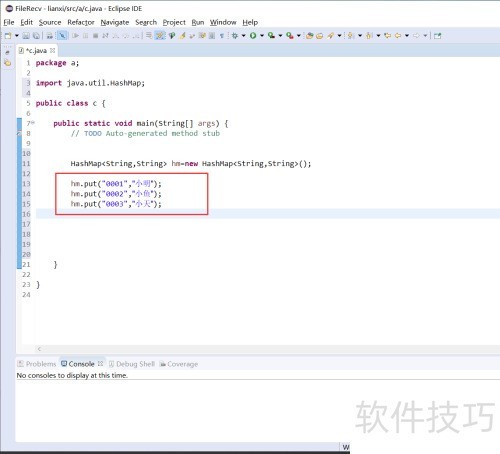Click the back navigation arrow
Image resolution: width=500 pixels, height=454 pixels.
[398, 36]
